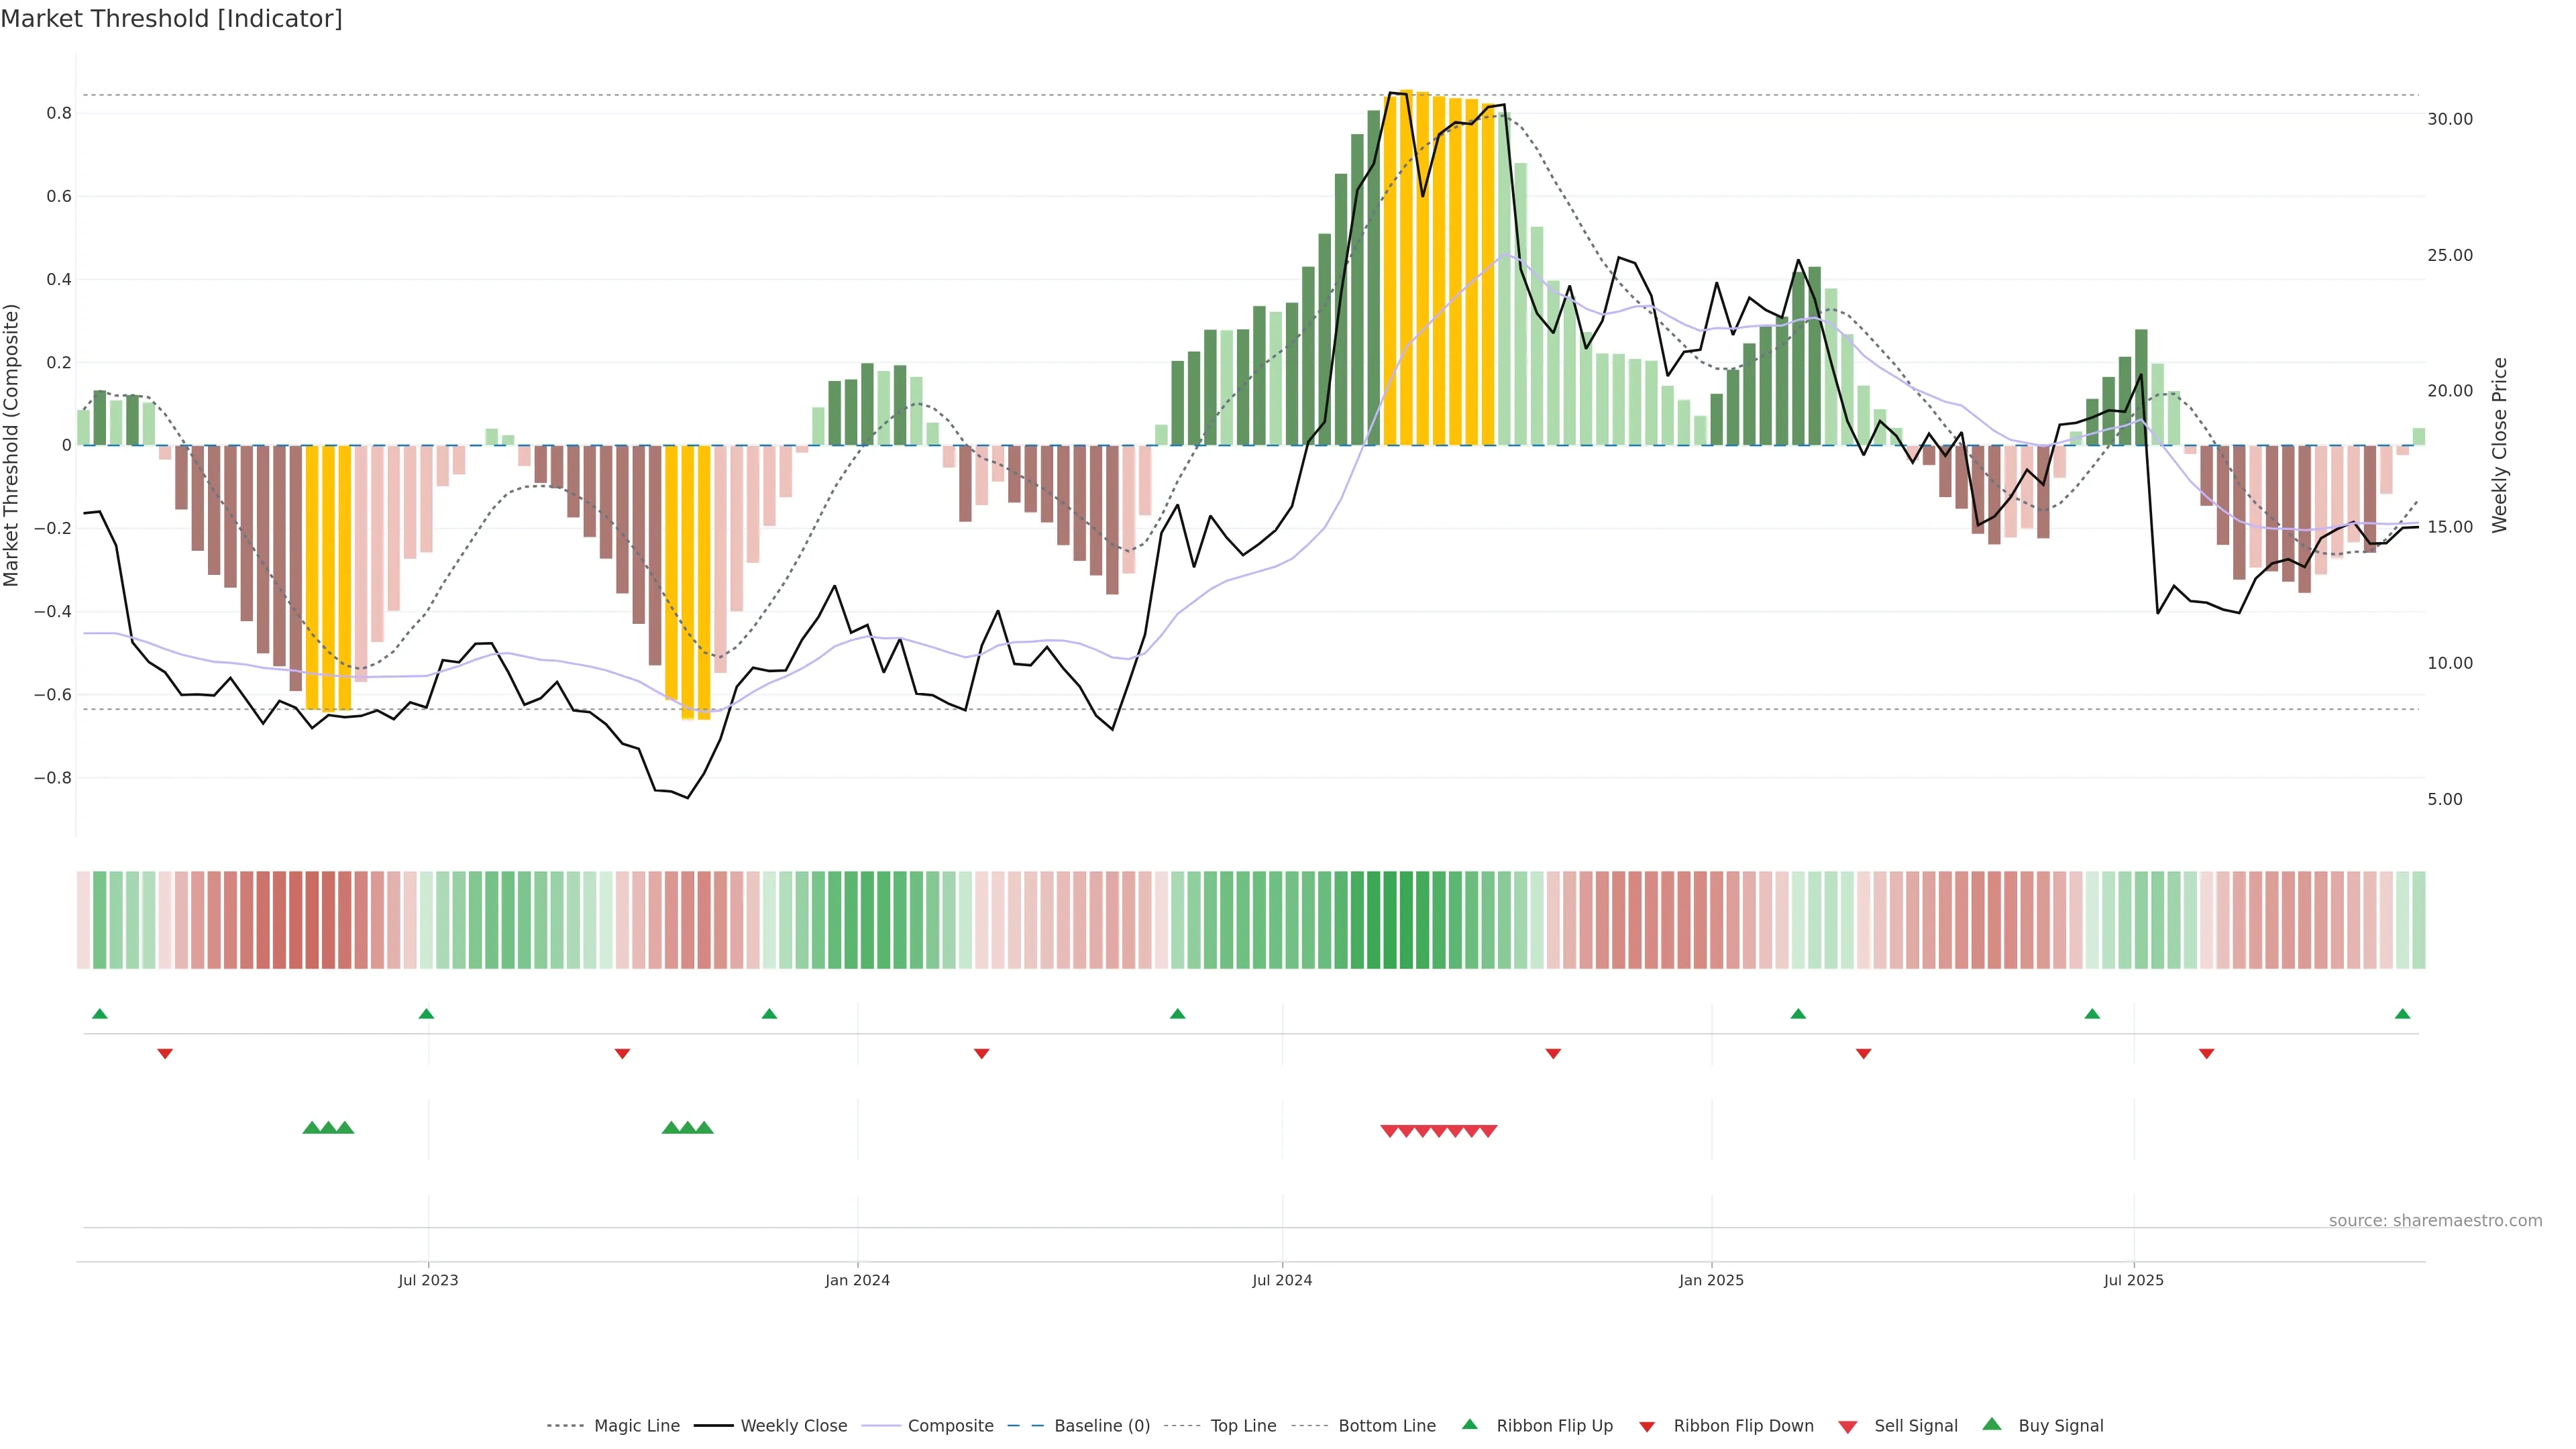Click the Ribbon Flip Down legend triangle
2576x1449 pixels.
coord(1647,1427)
